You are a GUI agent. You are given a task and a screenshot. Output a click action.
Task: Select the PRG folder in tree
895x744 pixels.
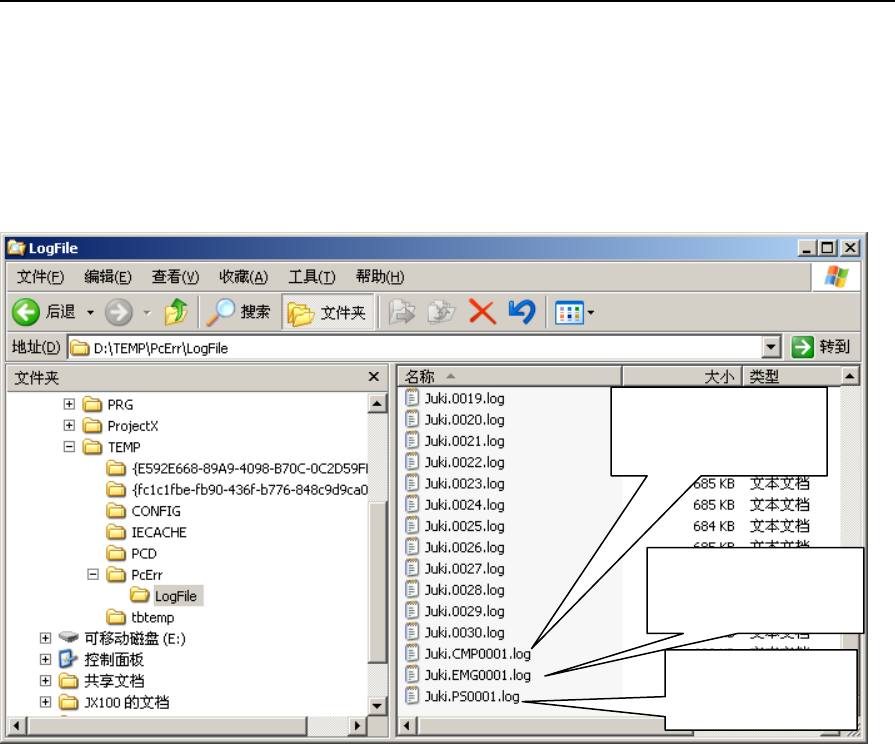coord(108,405)
